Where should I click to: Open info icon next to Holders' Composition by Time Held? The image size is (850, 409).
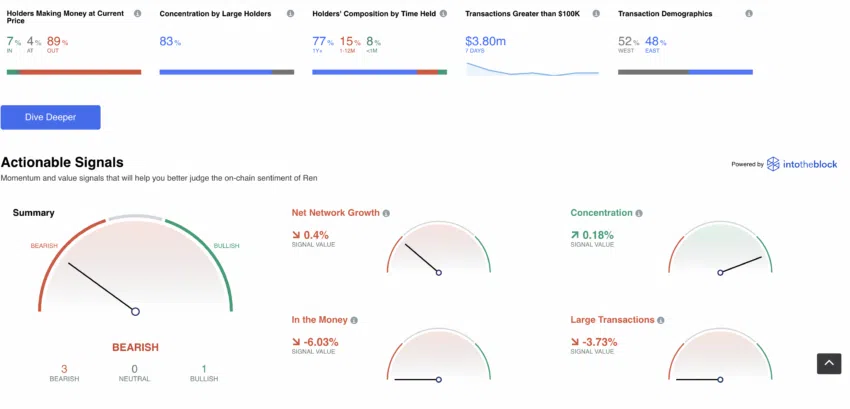[x=443, y=14]
